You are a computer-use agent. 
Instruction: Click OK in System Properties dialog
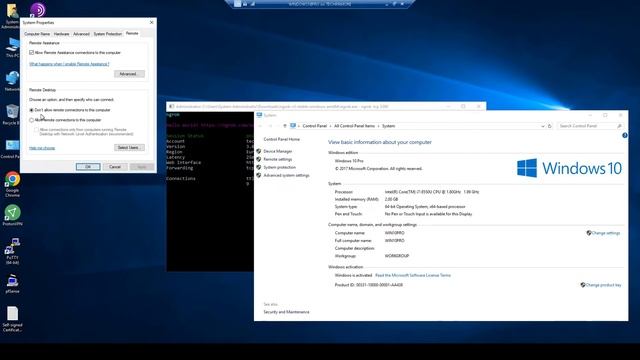(x=88, y=167)
